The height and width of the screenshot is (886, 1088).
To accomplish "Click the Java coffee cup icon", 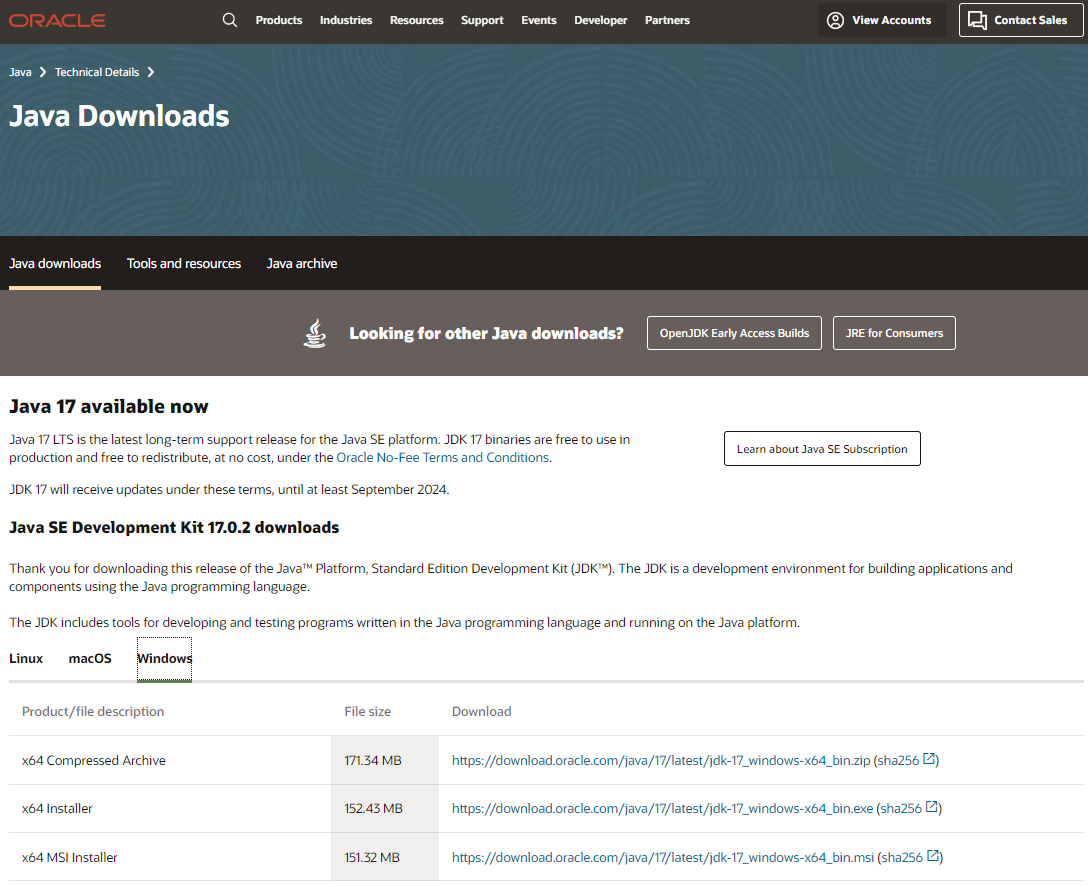I will pyautogui.click(x=315, y=333).
